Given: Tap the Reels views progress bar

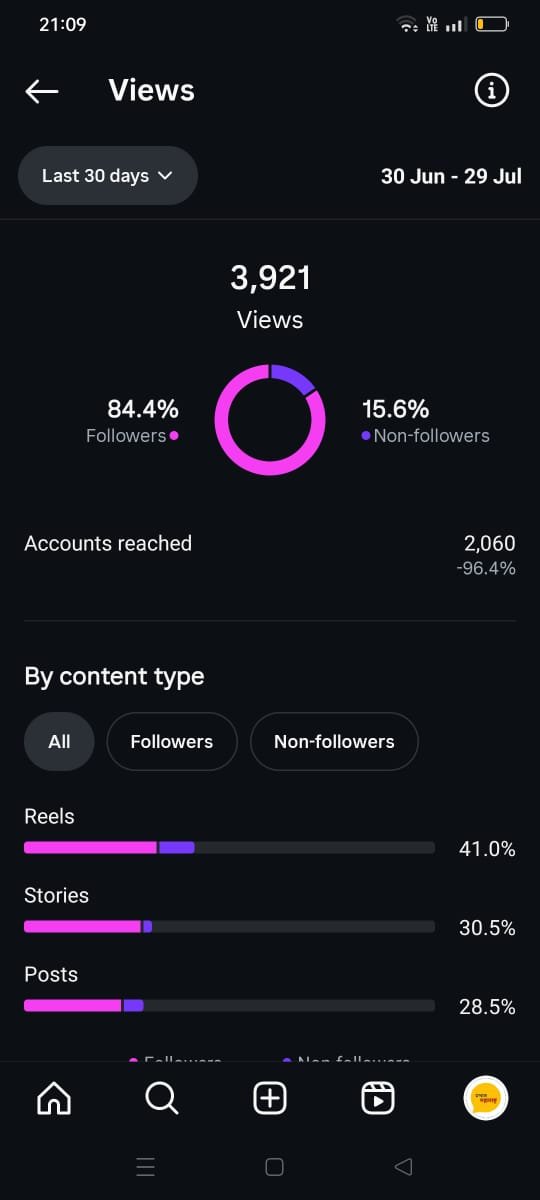Looking at the screenshot, I should coord(229,848).
